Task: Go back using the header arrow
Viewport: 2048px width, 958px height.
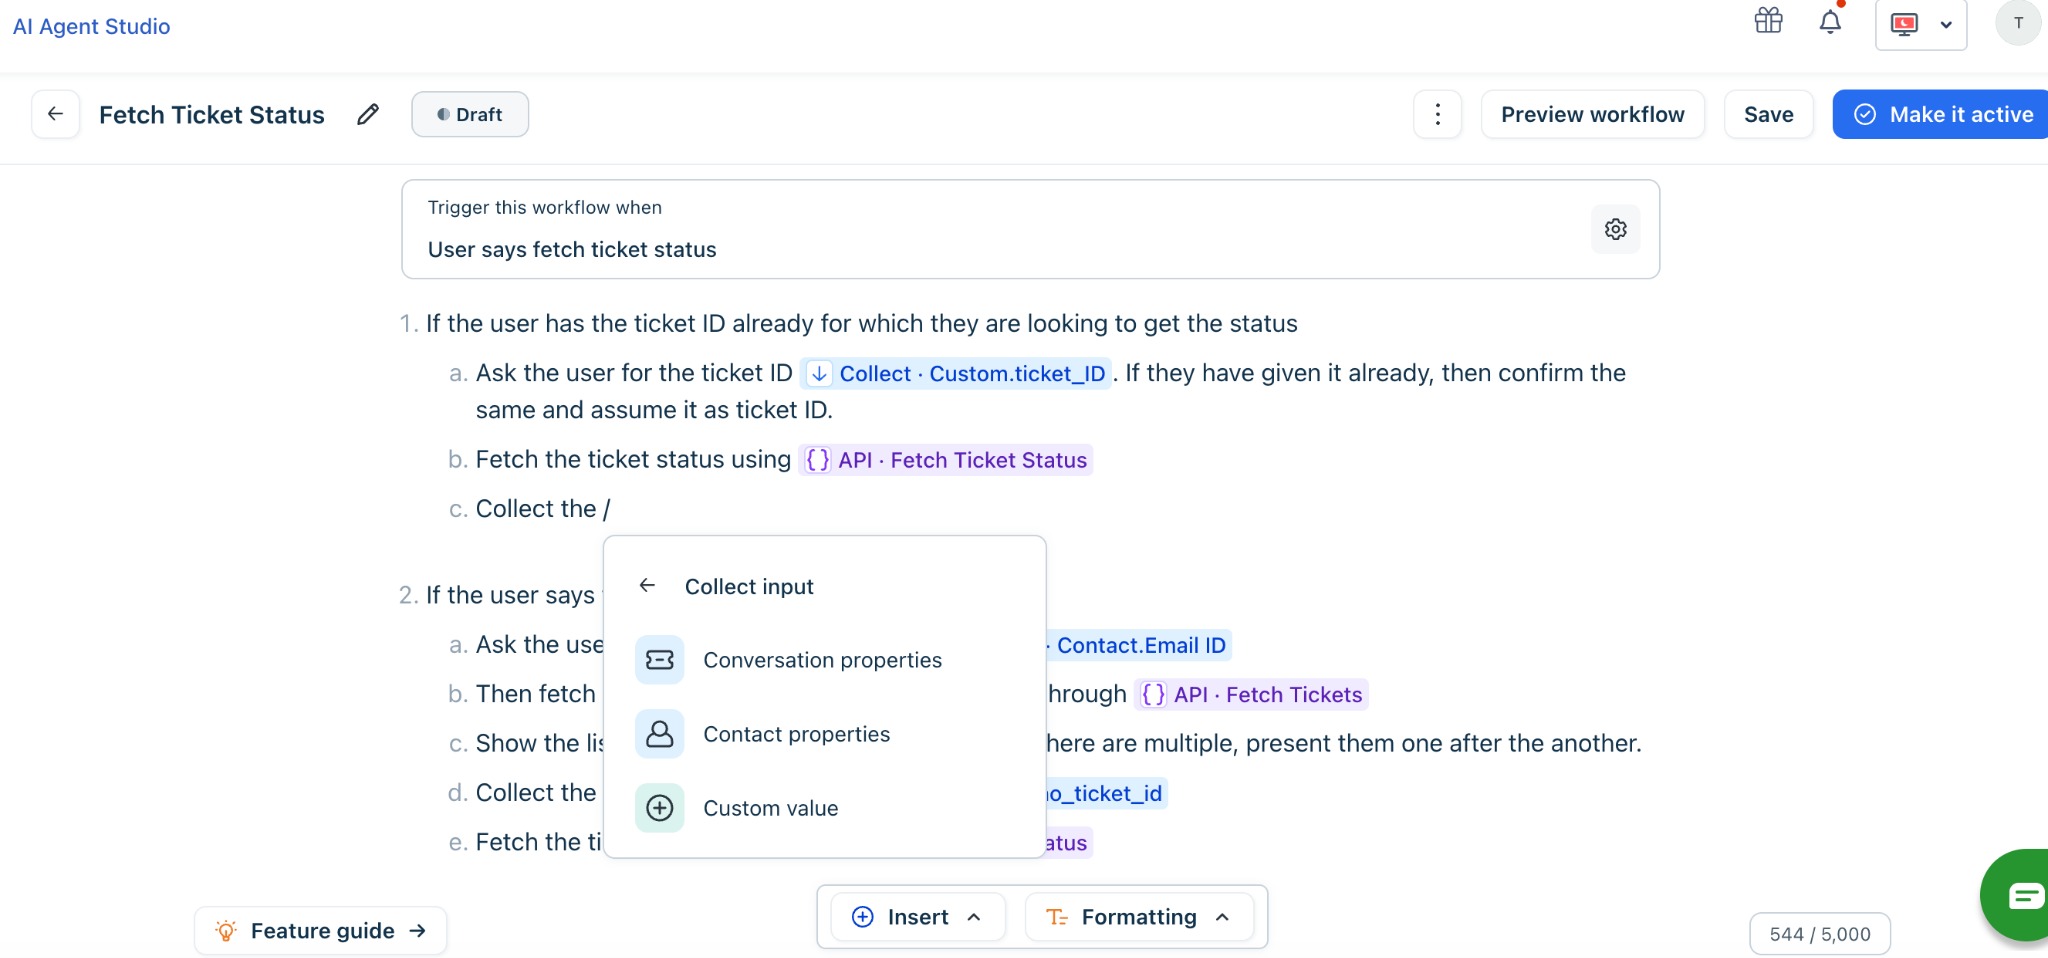Action: (56, 114)
